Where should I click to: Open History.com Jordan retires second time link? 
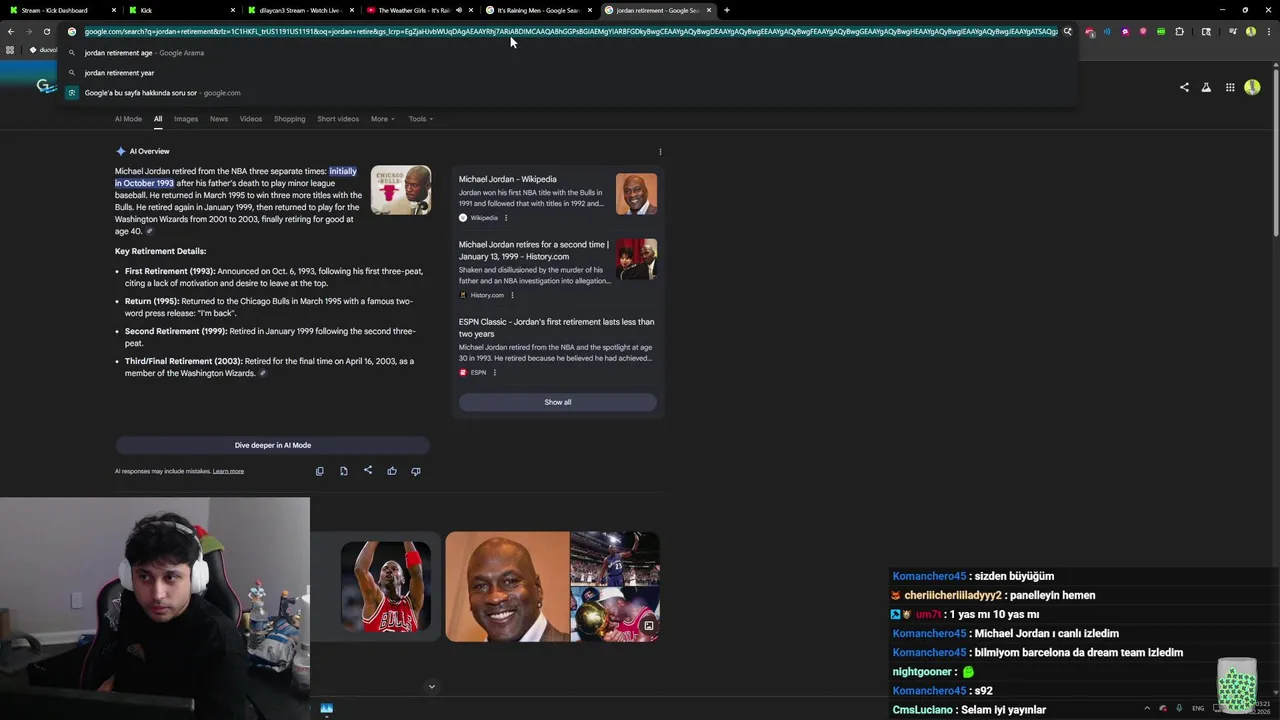click(534, 250)
